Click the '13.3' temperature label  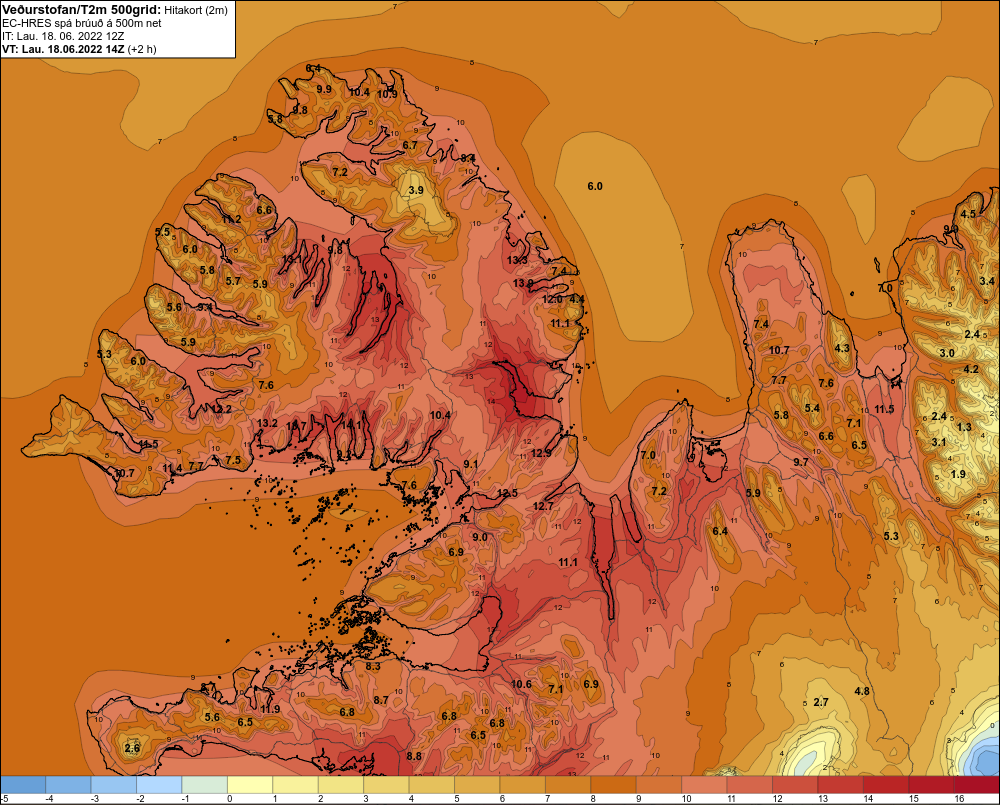pos(517,260)
